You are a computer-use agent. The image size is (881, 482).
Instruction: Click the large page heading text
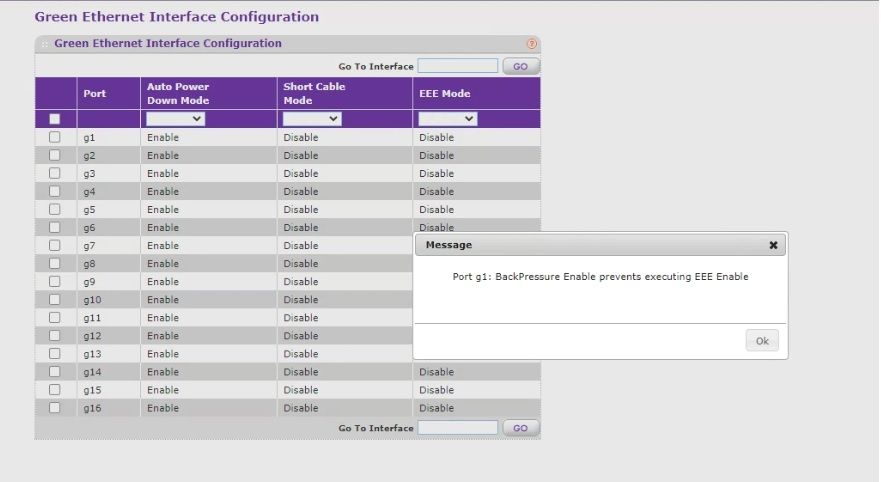(x=176, y=17)
